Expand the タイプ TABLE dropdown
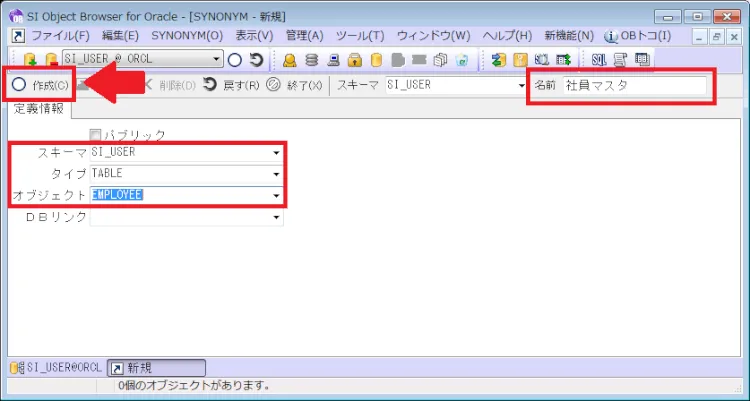750x401 pixels. (276, 174)
